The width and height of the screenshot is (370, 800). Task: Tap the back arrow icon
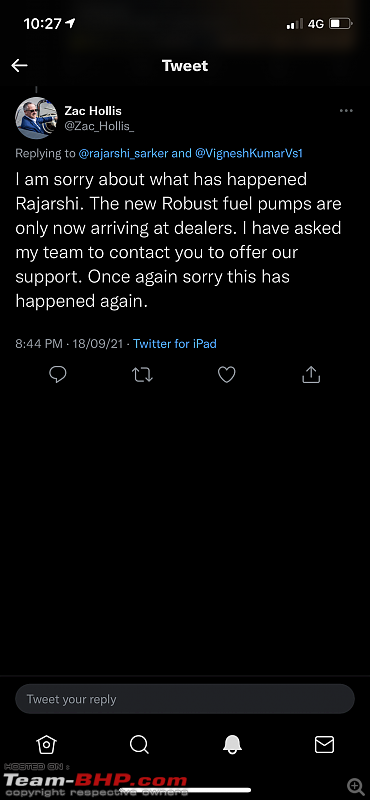pos(19,65)
